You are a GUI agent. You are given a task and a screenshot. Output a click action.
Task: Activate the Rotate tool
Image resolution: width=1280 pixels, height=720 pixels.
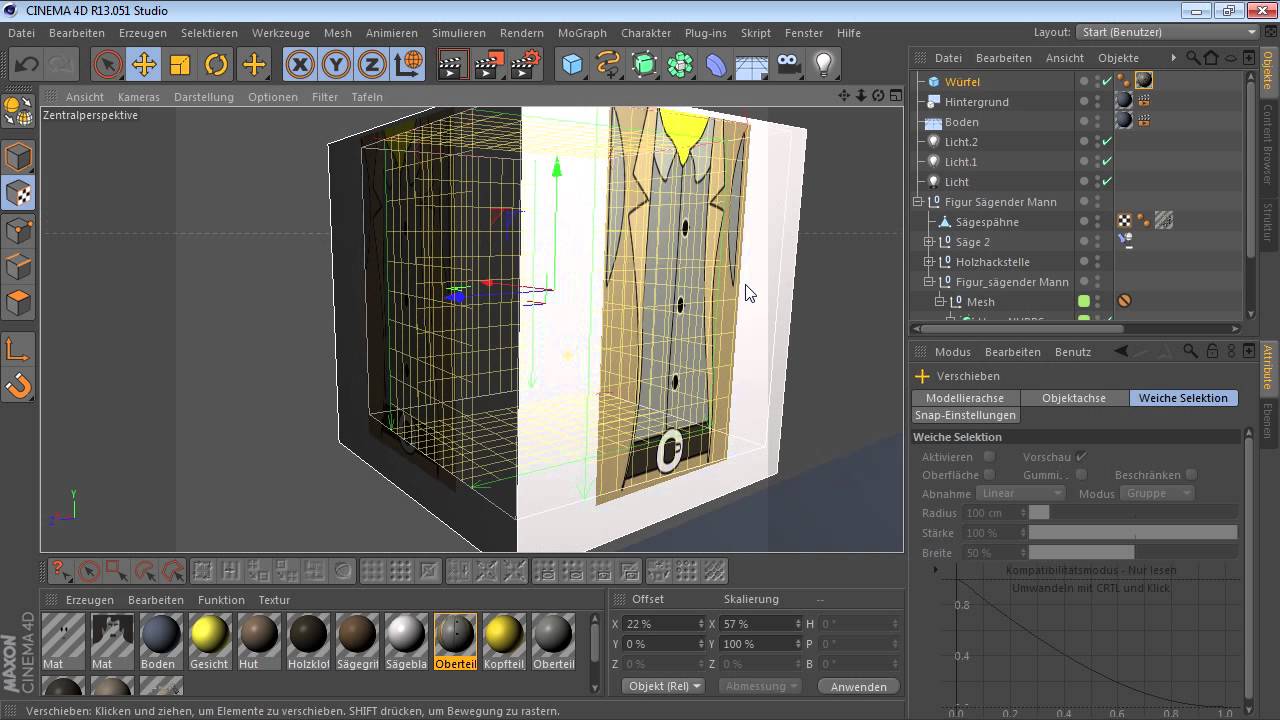(x=216, y=65)
